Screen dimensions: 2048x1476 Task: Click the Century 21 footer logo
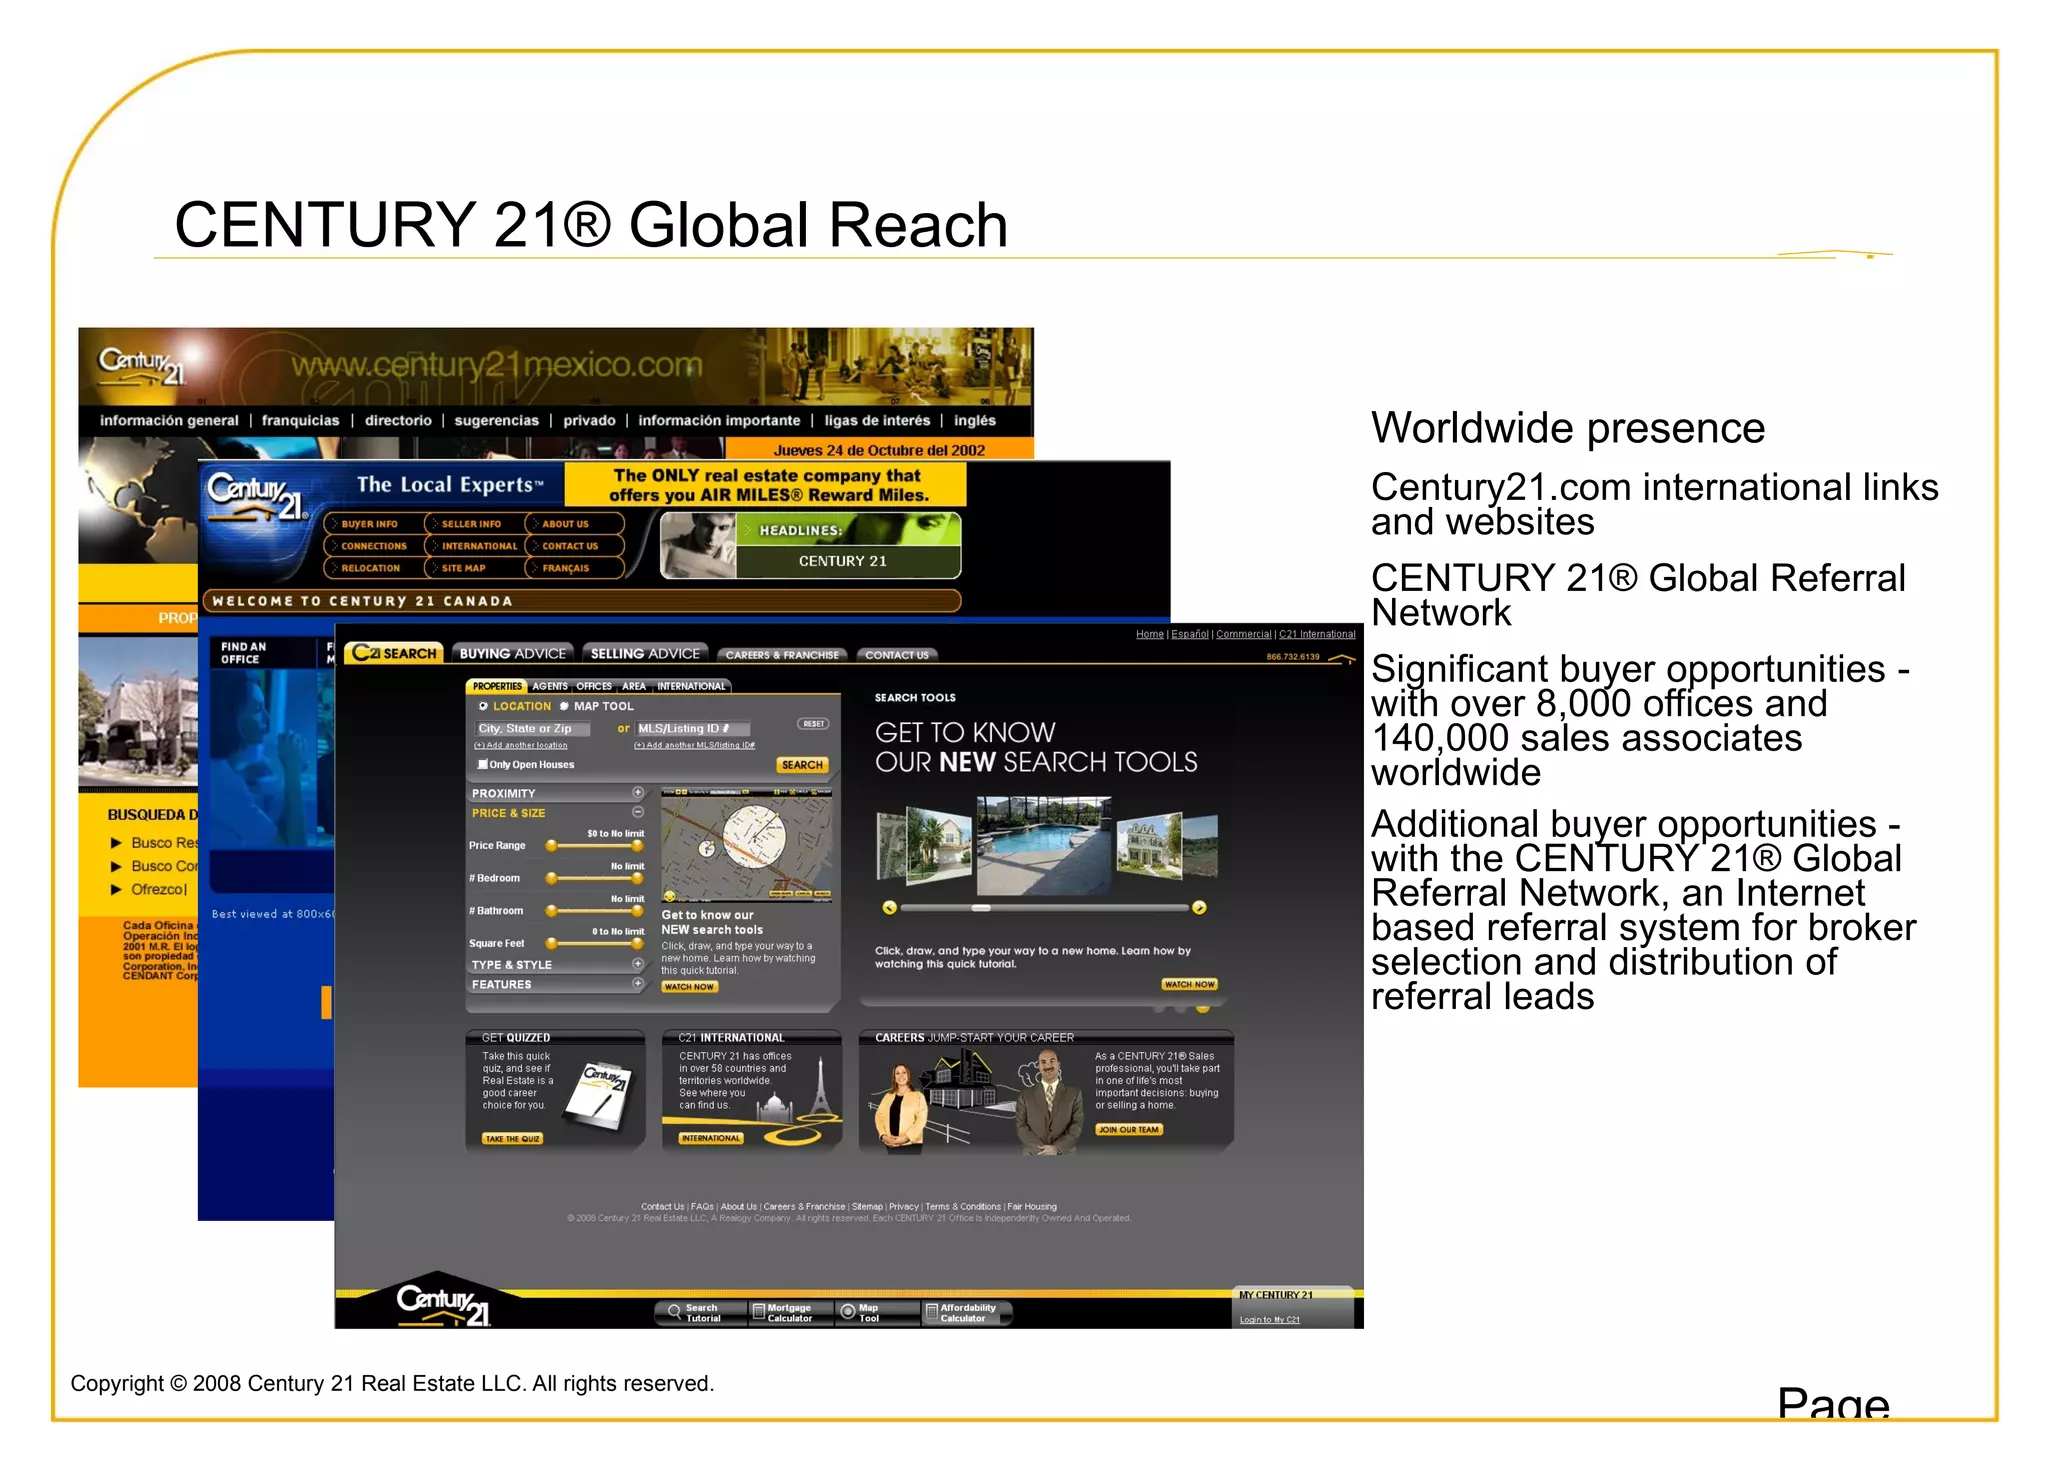[x=444, y=1303]
